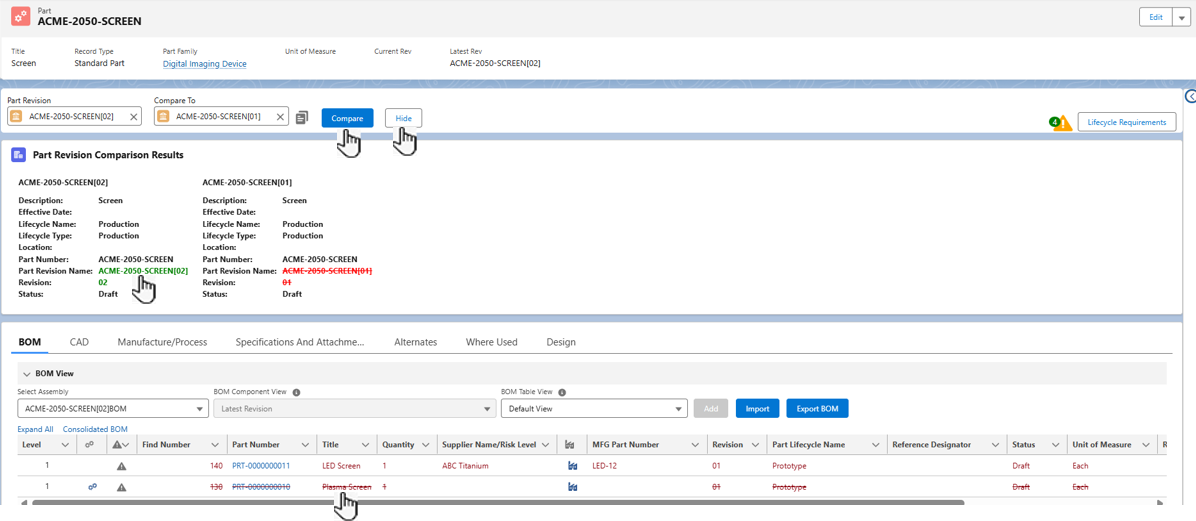This screenshot has height=521, width=1196.
Task: Switch to the CAD tab
Action: (x=79, y=342)
